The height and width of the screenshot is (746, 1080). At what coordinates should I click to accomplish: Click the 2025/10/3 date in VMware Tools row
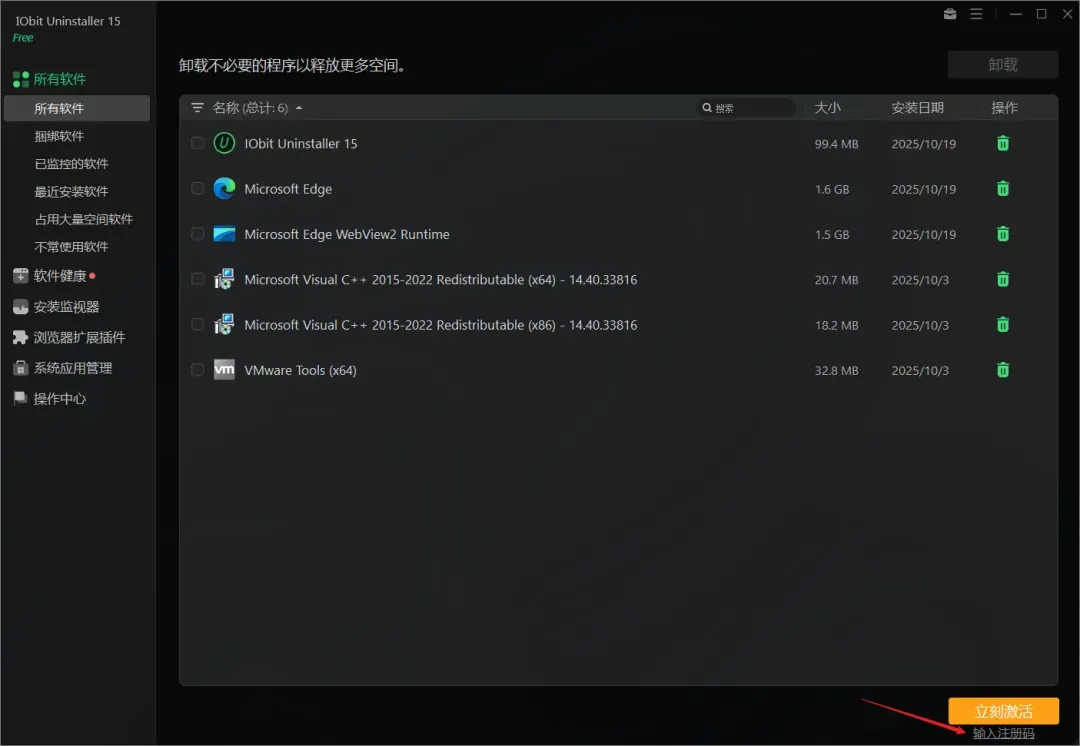pyautogui.click(x=920, y=371)
